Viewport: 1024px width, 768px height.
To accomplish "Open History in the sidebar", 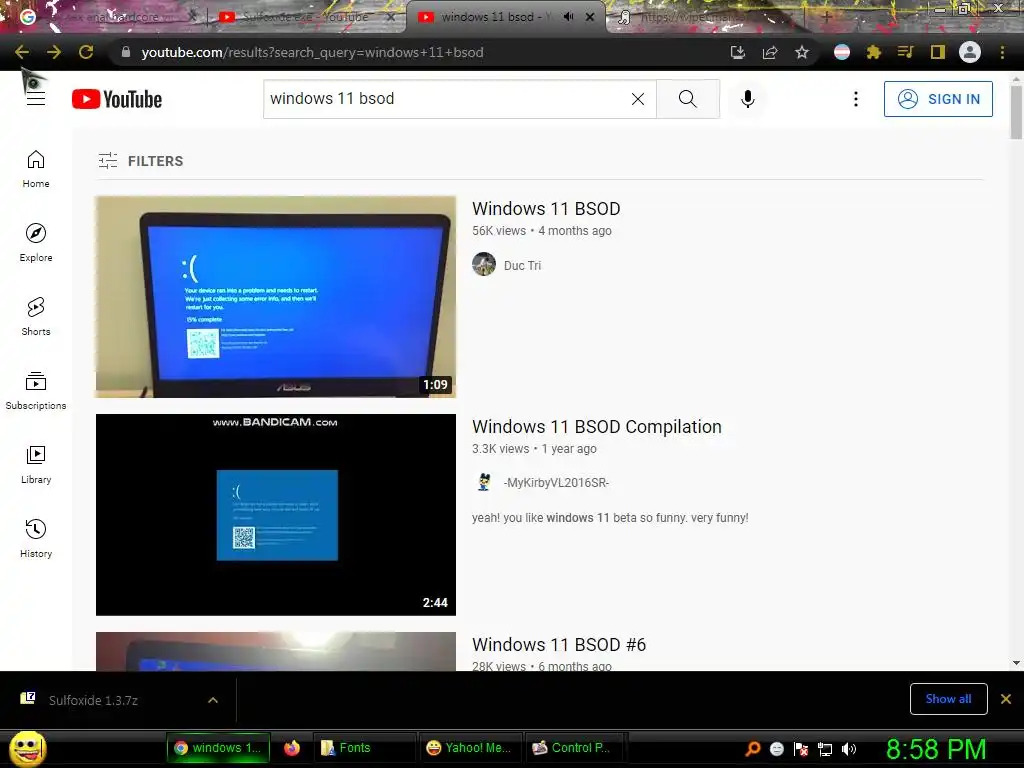I will point(36,539).
